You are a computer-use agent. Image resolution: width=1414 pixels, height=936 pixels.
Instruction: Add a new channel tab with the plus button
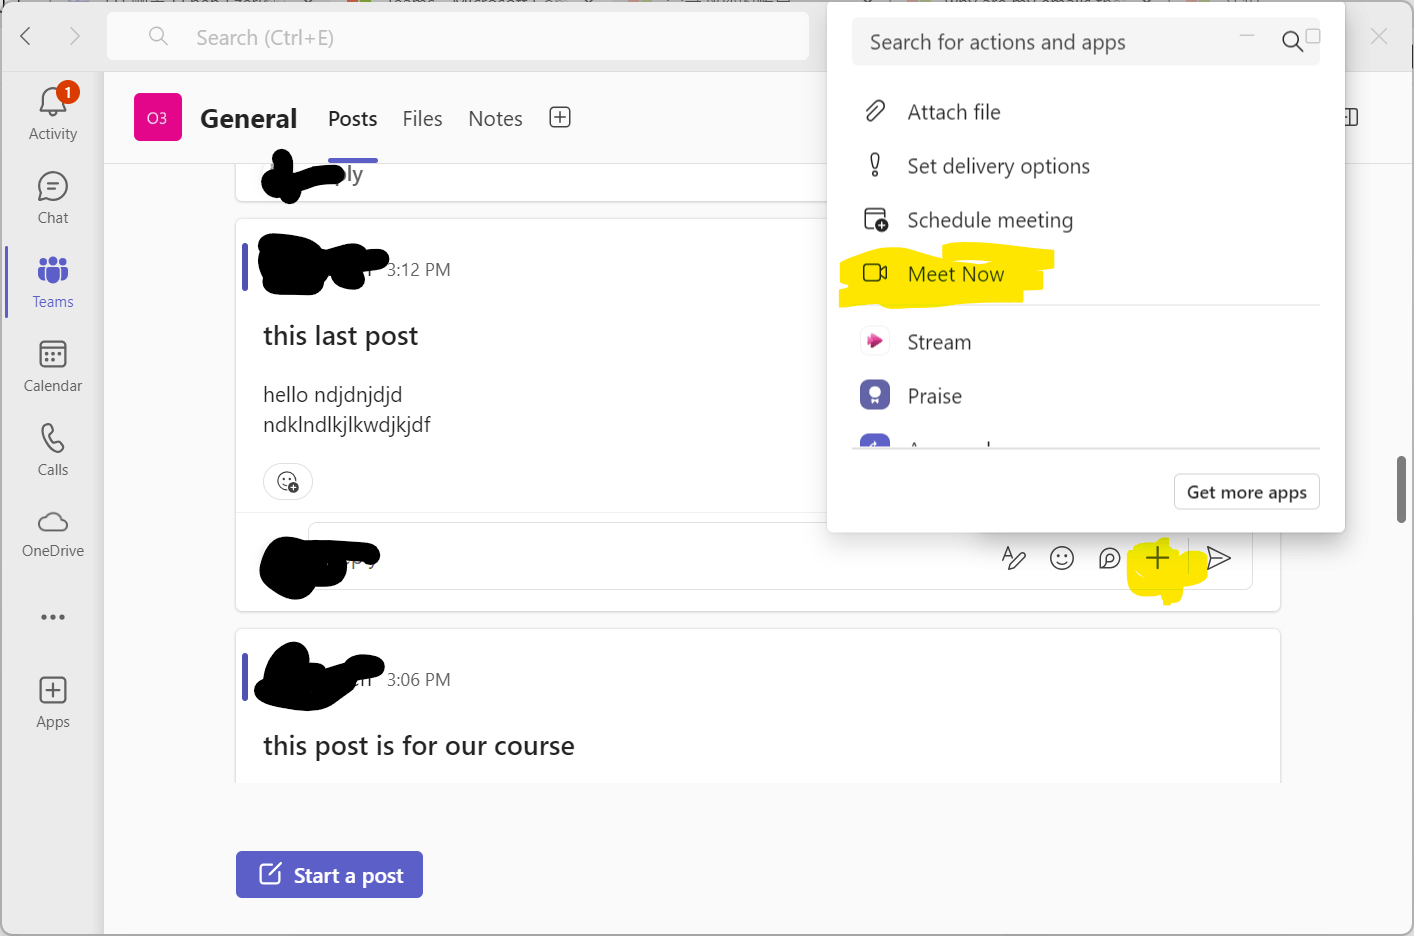tap(559, 117)
